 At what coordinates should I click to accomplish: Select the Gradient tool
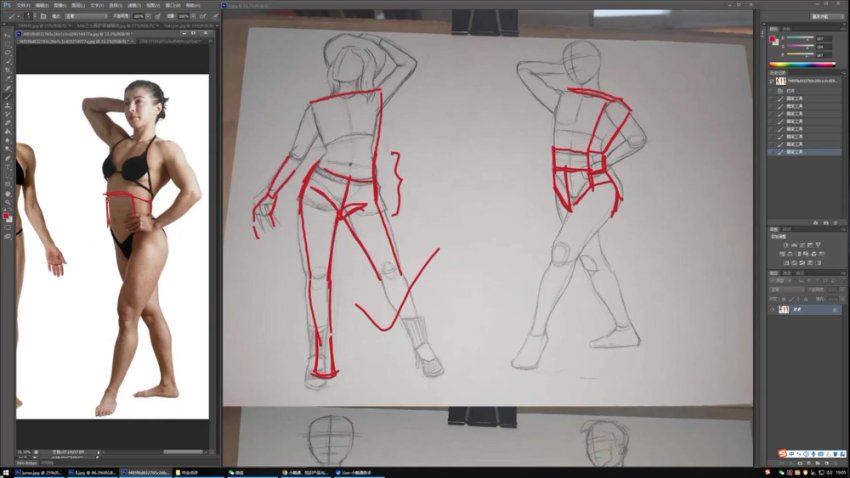point(8,132)
